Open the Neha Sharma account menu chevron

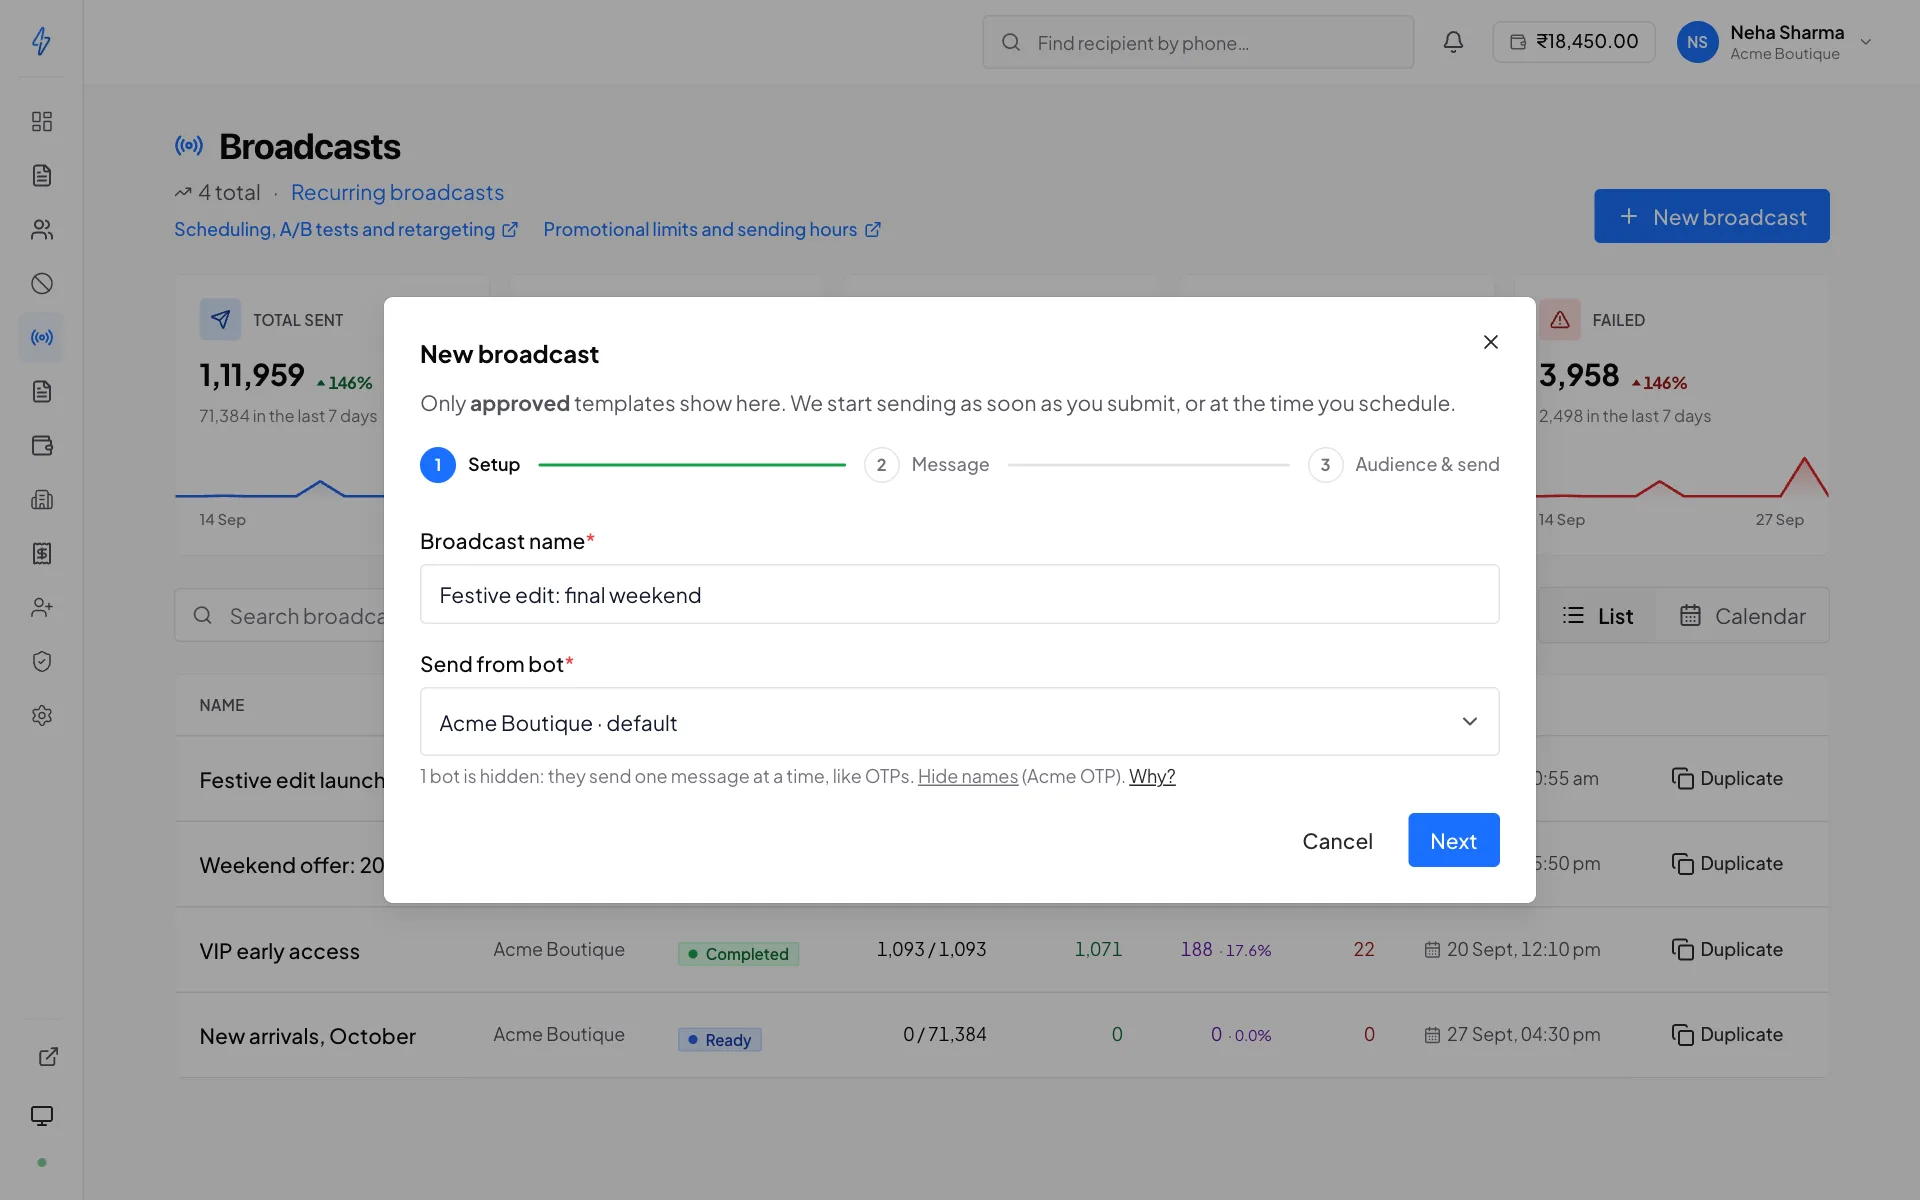tap(1865, 42)
